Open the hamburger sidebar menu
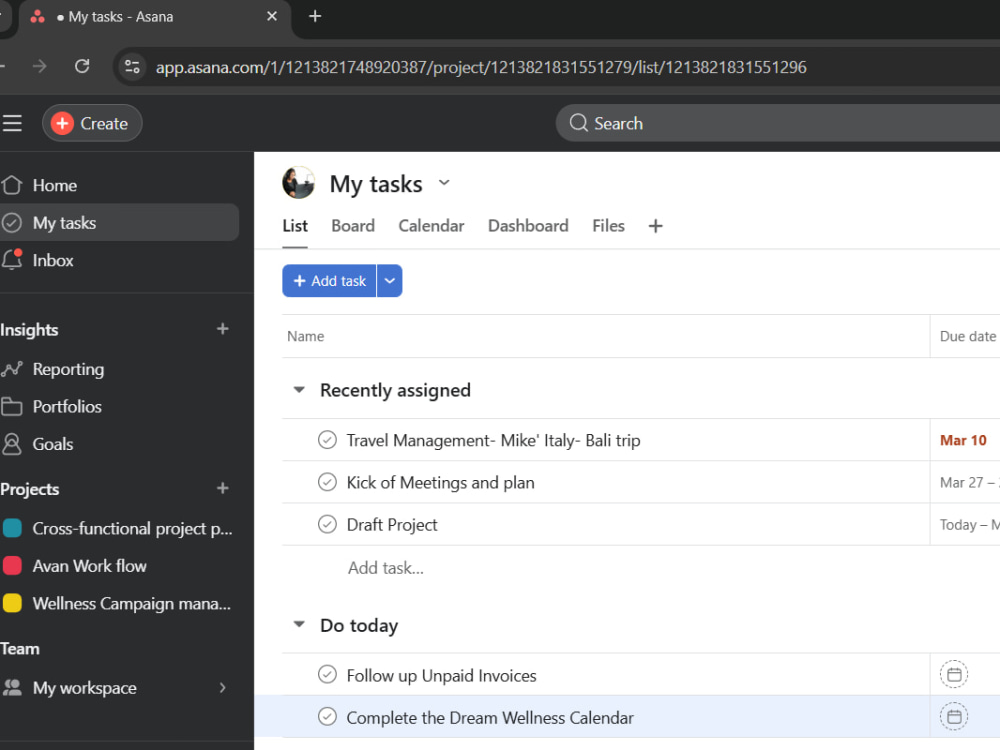 tap(11, 123)
